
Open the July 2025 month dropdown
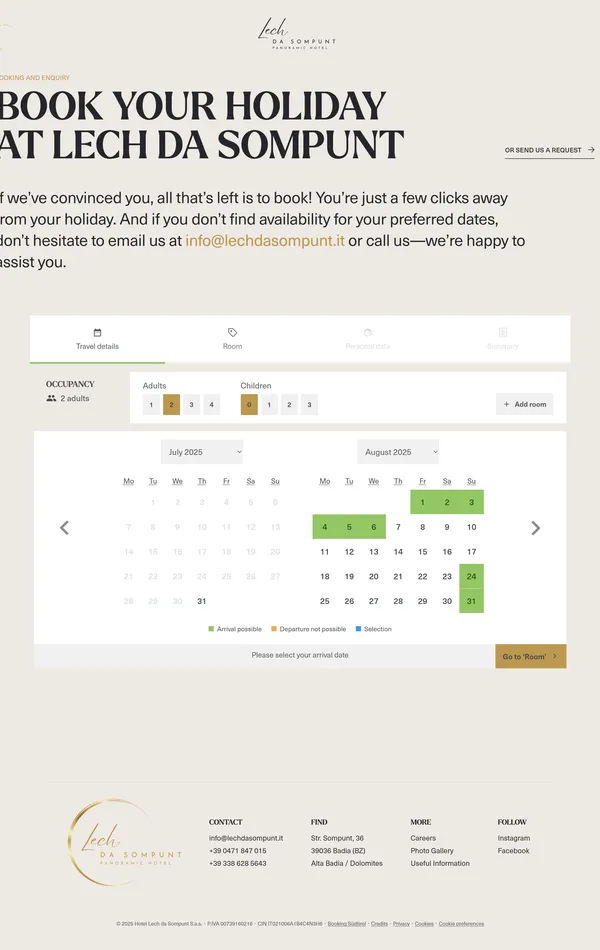pos(202,452)
